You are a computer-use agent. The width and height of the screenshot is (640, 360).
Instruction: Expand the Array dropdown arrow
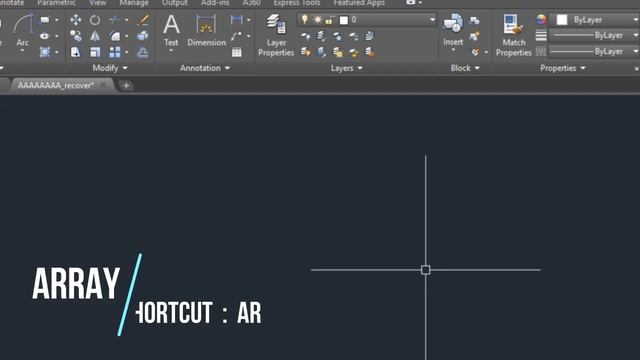pyautogui.click(x=127, y=52)
